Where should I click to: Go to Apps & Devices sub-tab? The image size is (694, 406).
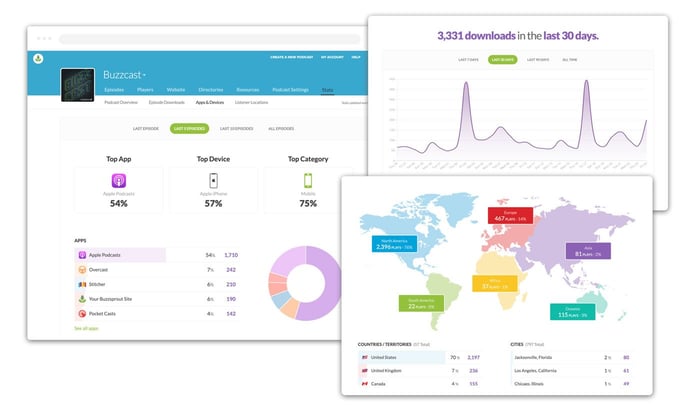coord(210,102)
